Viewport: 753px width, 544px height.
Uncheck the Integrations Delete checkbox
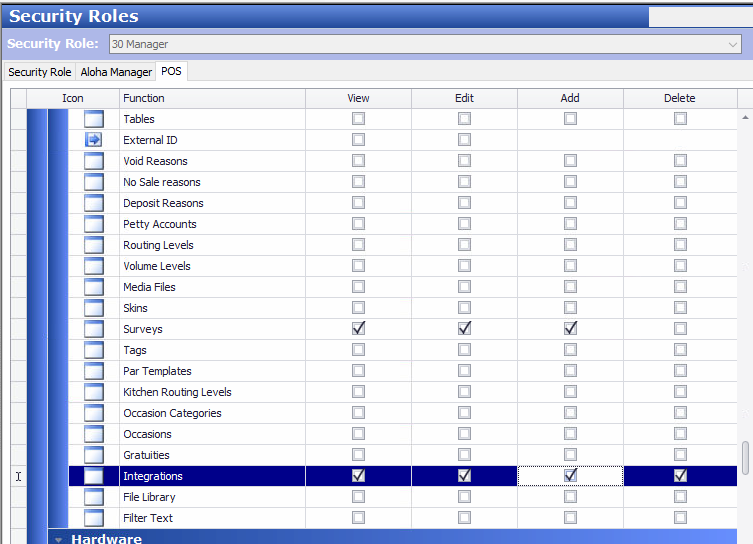point(680,476)
